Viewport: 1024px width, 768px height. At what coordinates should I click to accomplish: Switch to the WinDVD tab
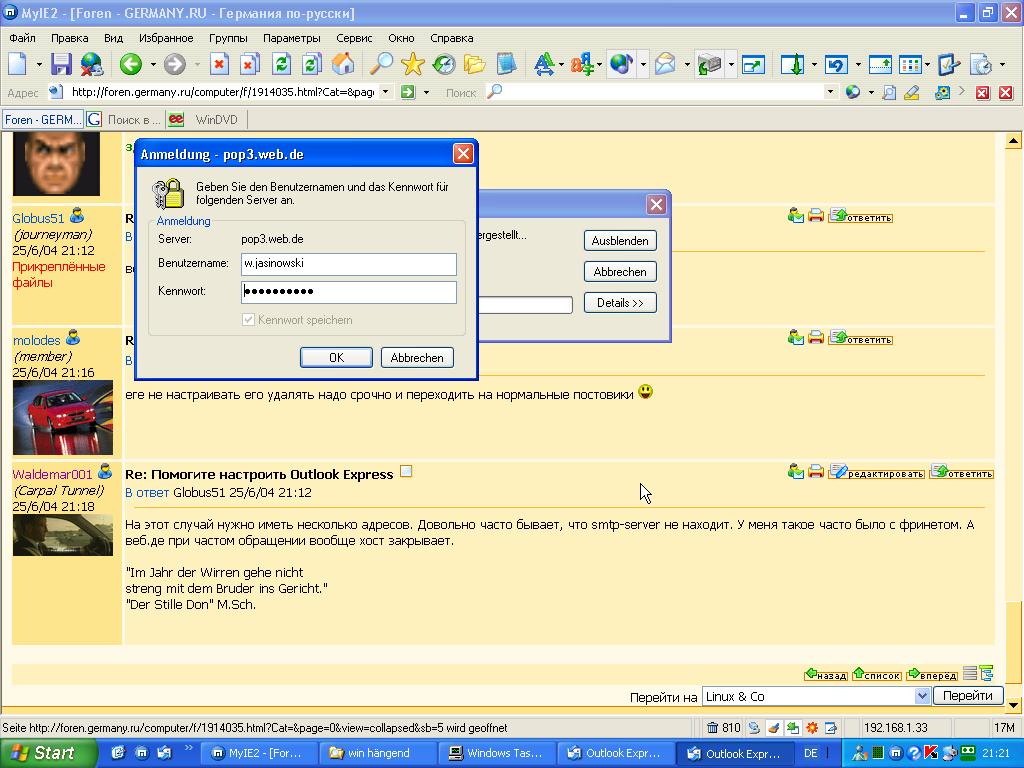(208, 120)
